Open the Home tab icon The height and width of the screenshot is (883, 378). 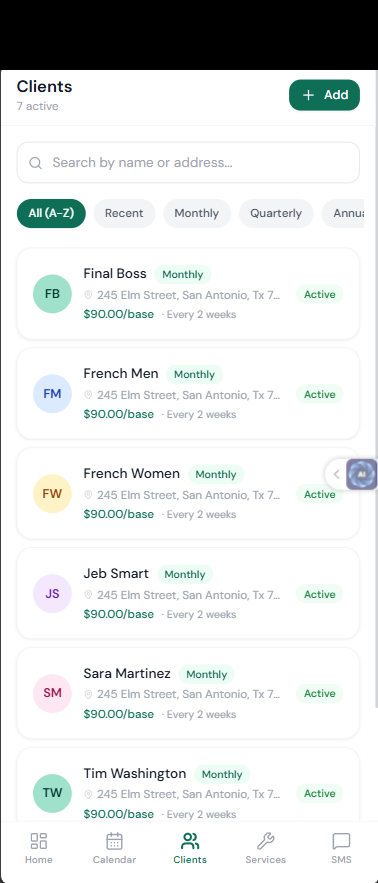(x=38, y=841)
